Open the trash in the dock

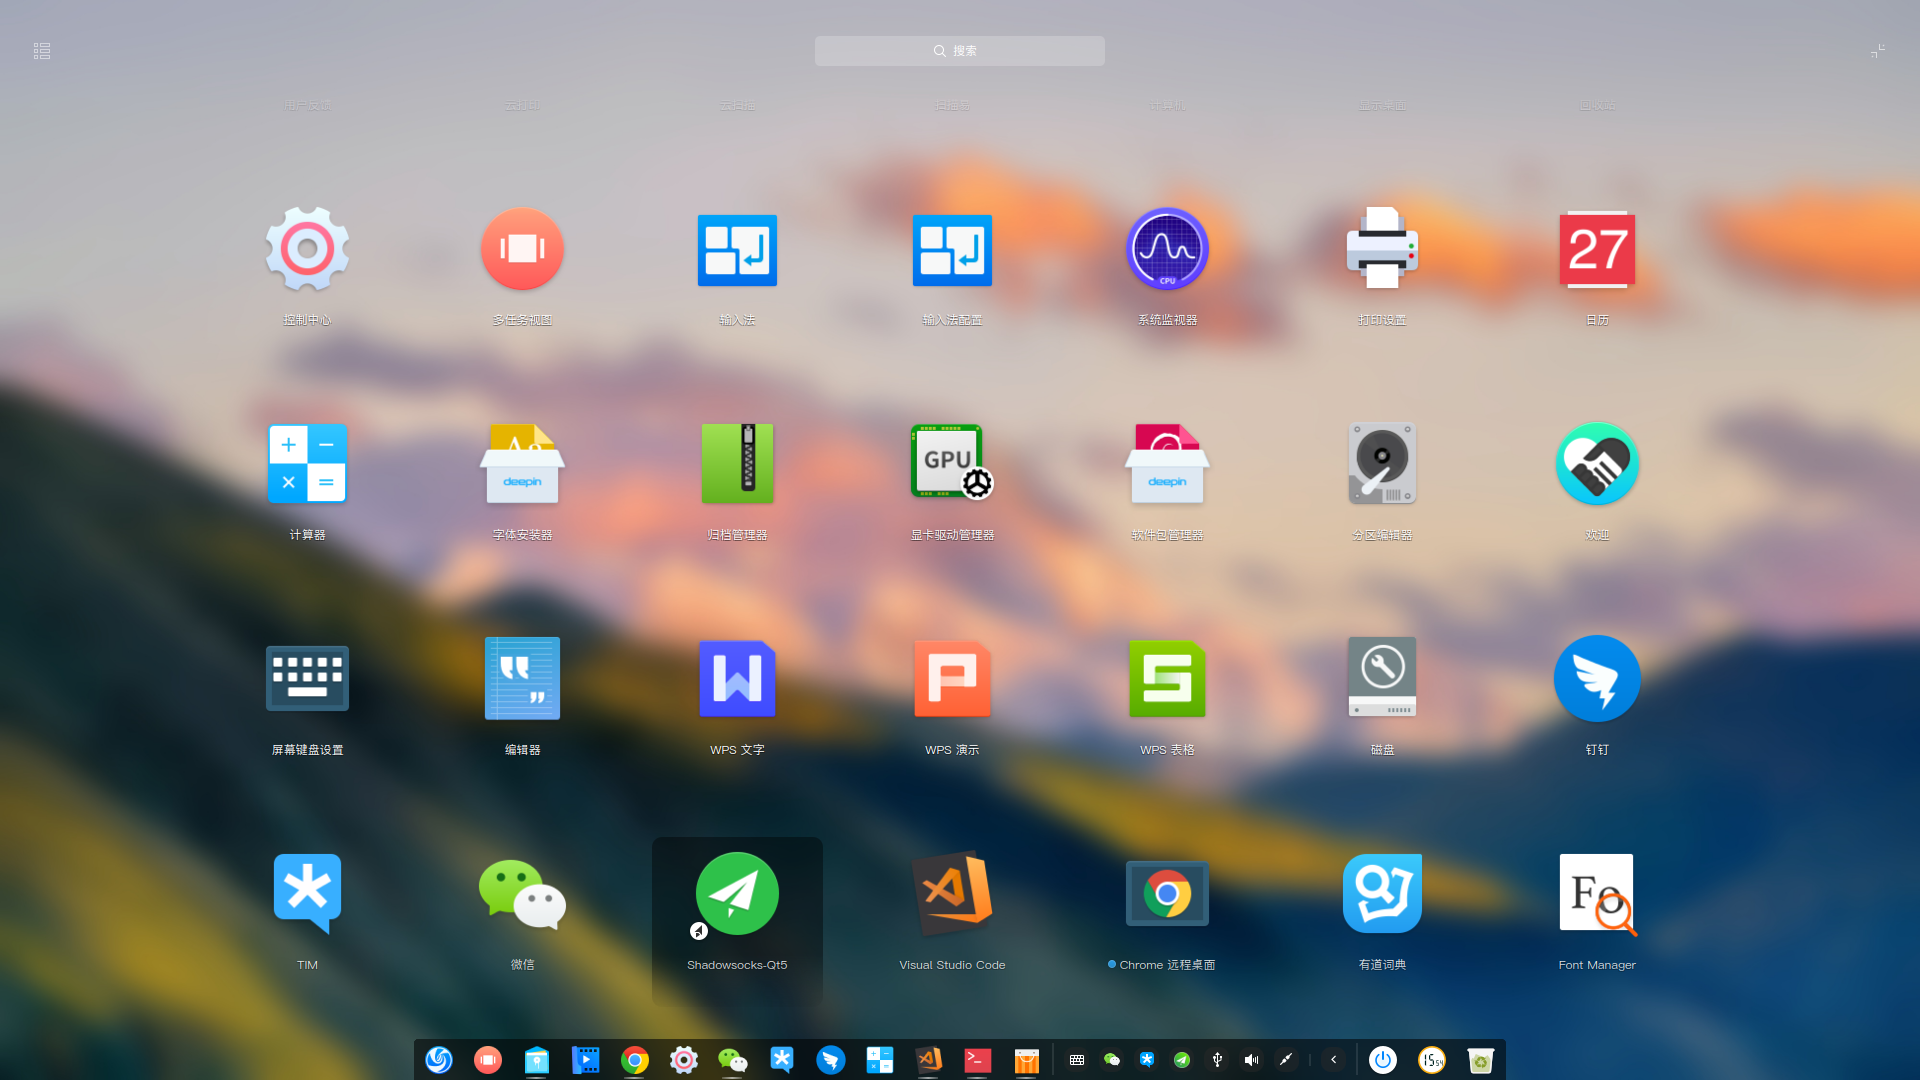[x=1481, y=1060]
